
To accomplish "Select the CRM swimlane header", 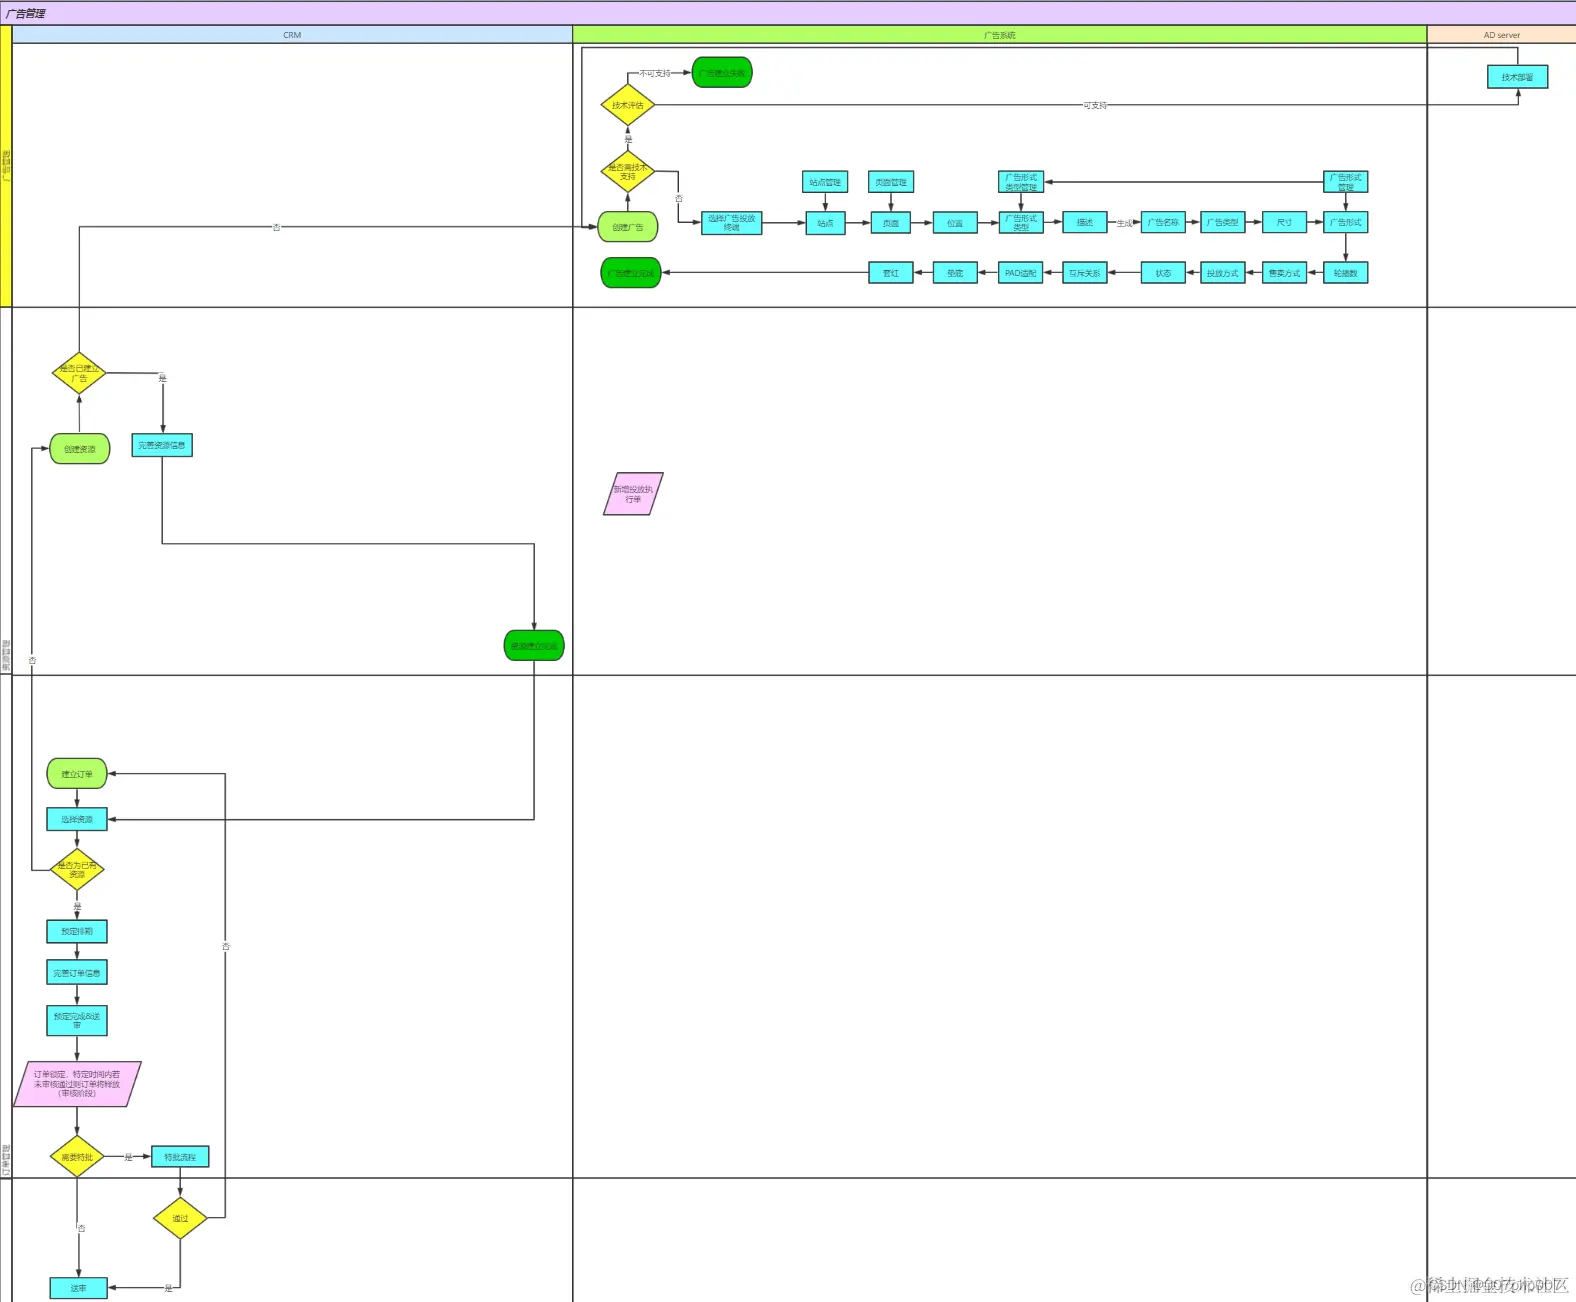I will pyautogui.click(x=292, y=35).
